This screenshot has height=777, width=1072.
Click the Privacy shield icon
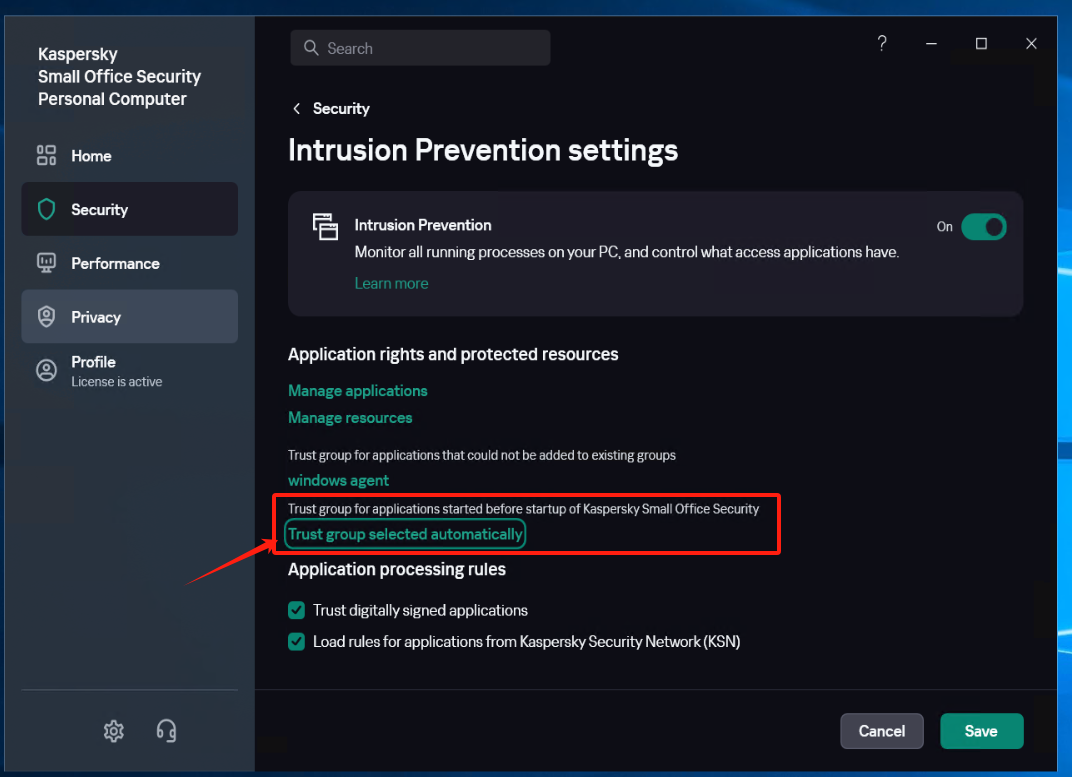(x=47, y=317)
